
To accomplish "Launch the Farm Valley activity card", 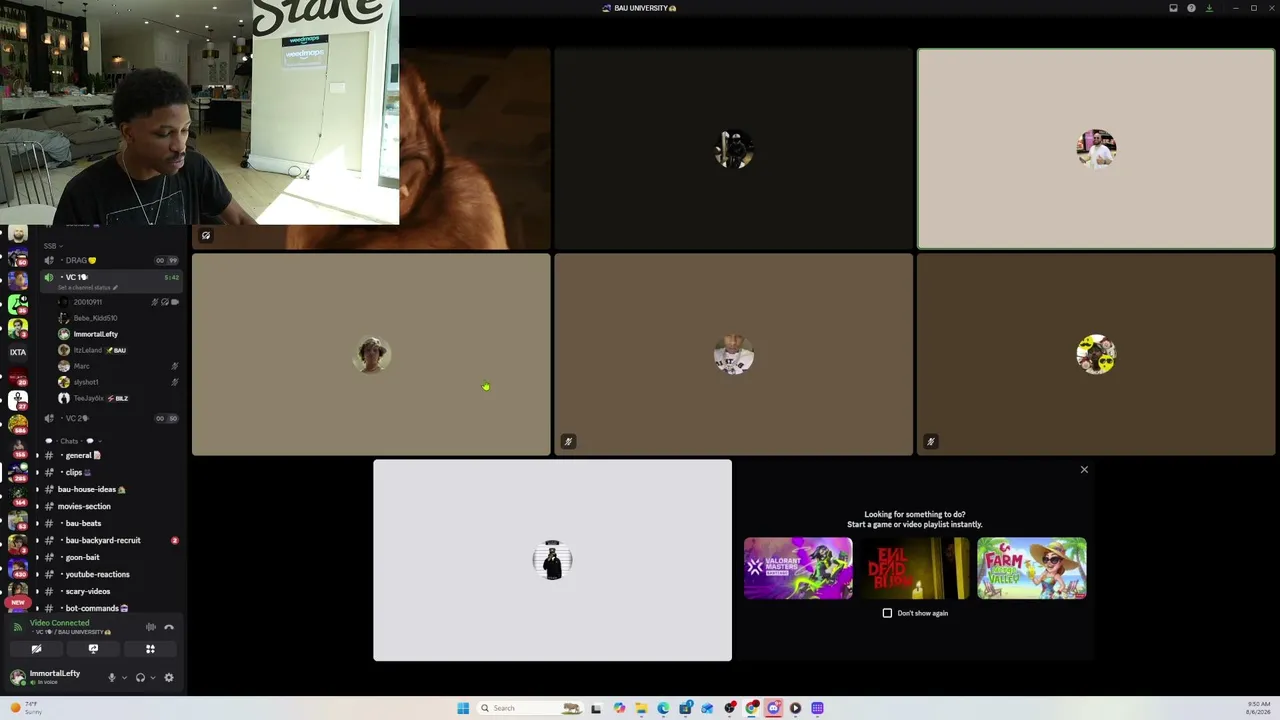I will pyautogui.click(x=1032, y=568).
